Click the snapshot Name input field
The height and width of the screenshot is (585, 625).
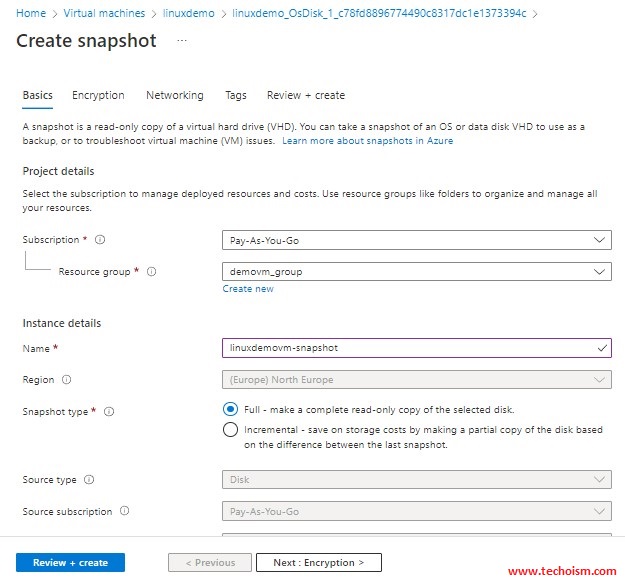pos(408,348)
